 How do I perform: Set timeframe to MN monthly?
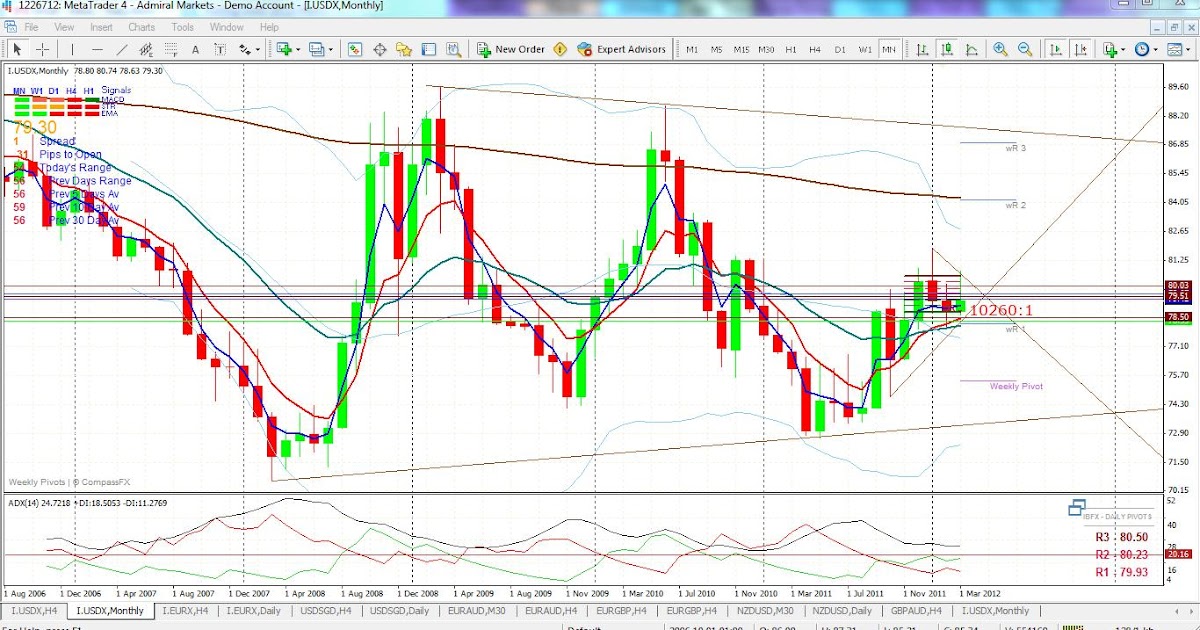click(888, 49)
